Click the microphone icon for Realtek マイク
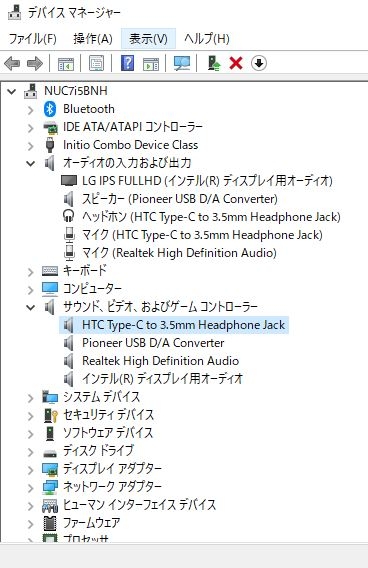The image size is (368, 568). coord(69,252)
